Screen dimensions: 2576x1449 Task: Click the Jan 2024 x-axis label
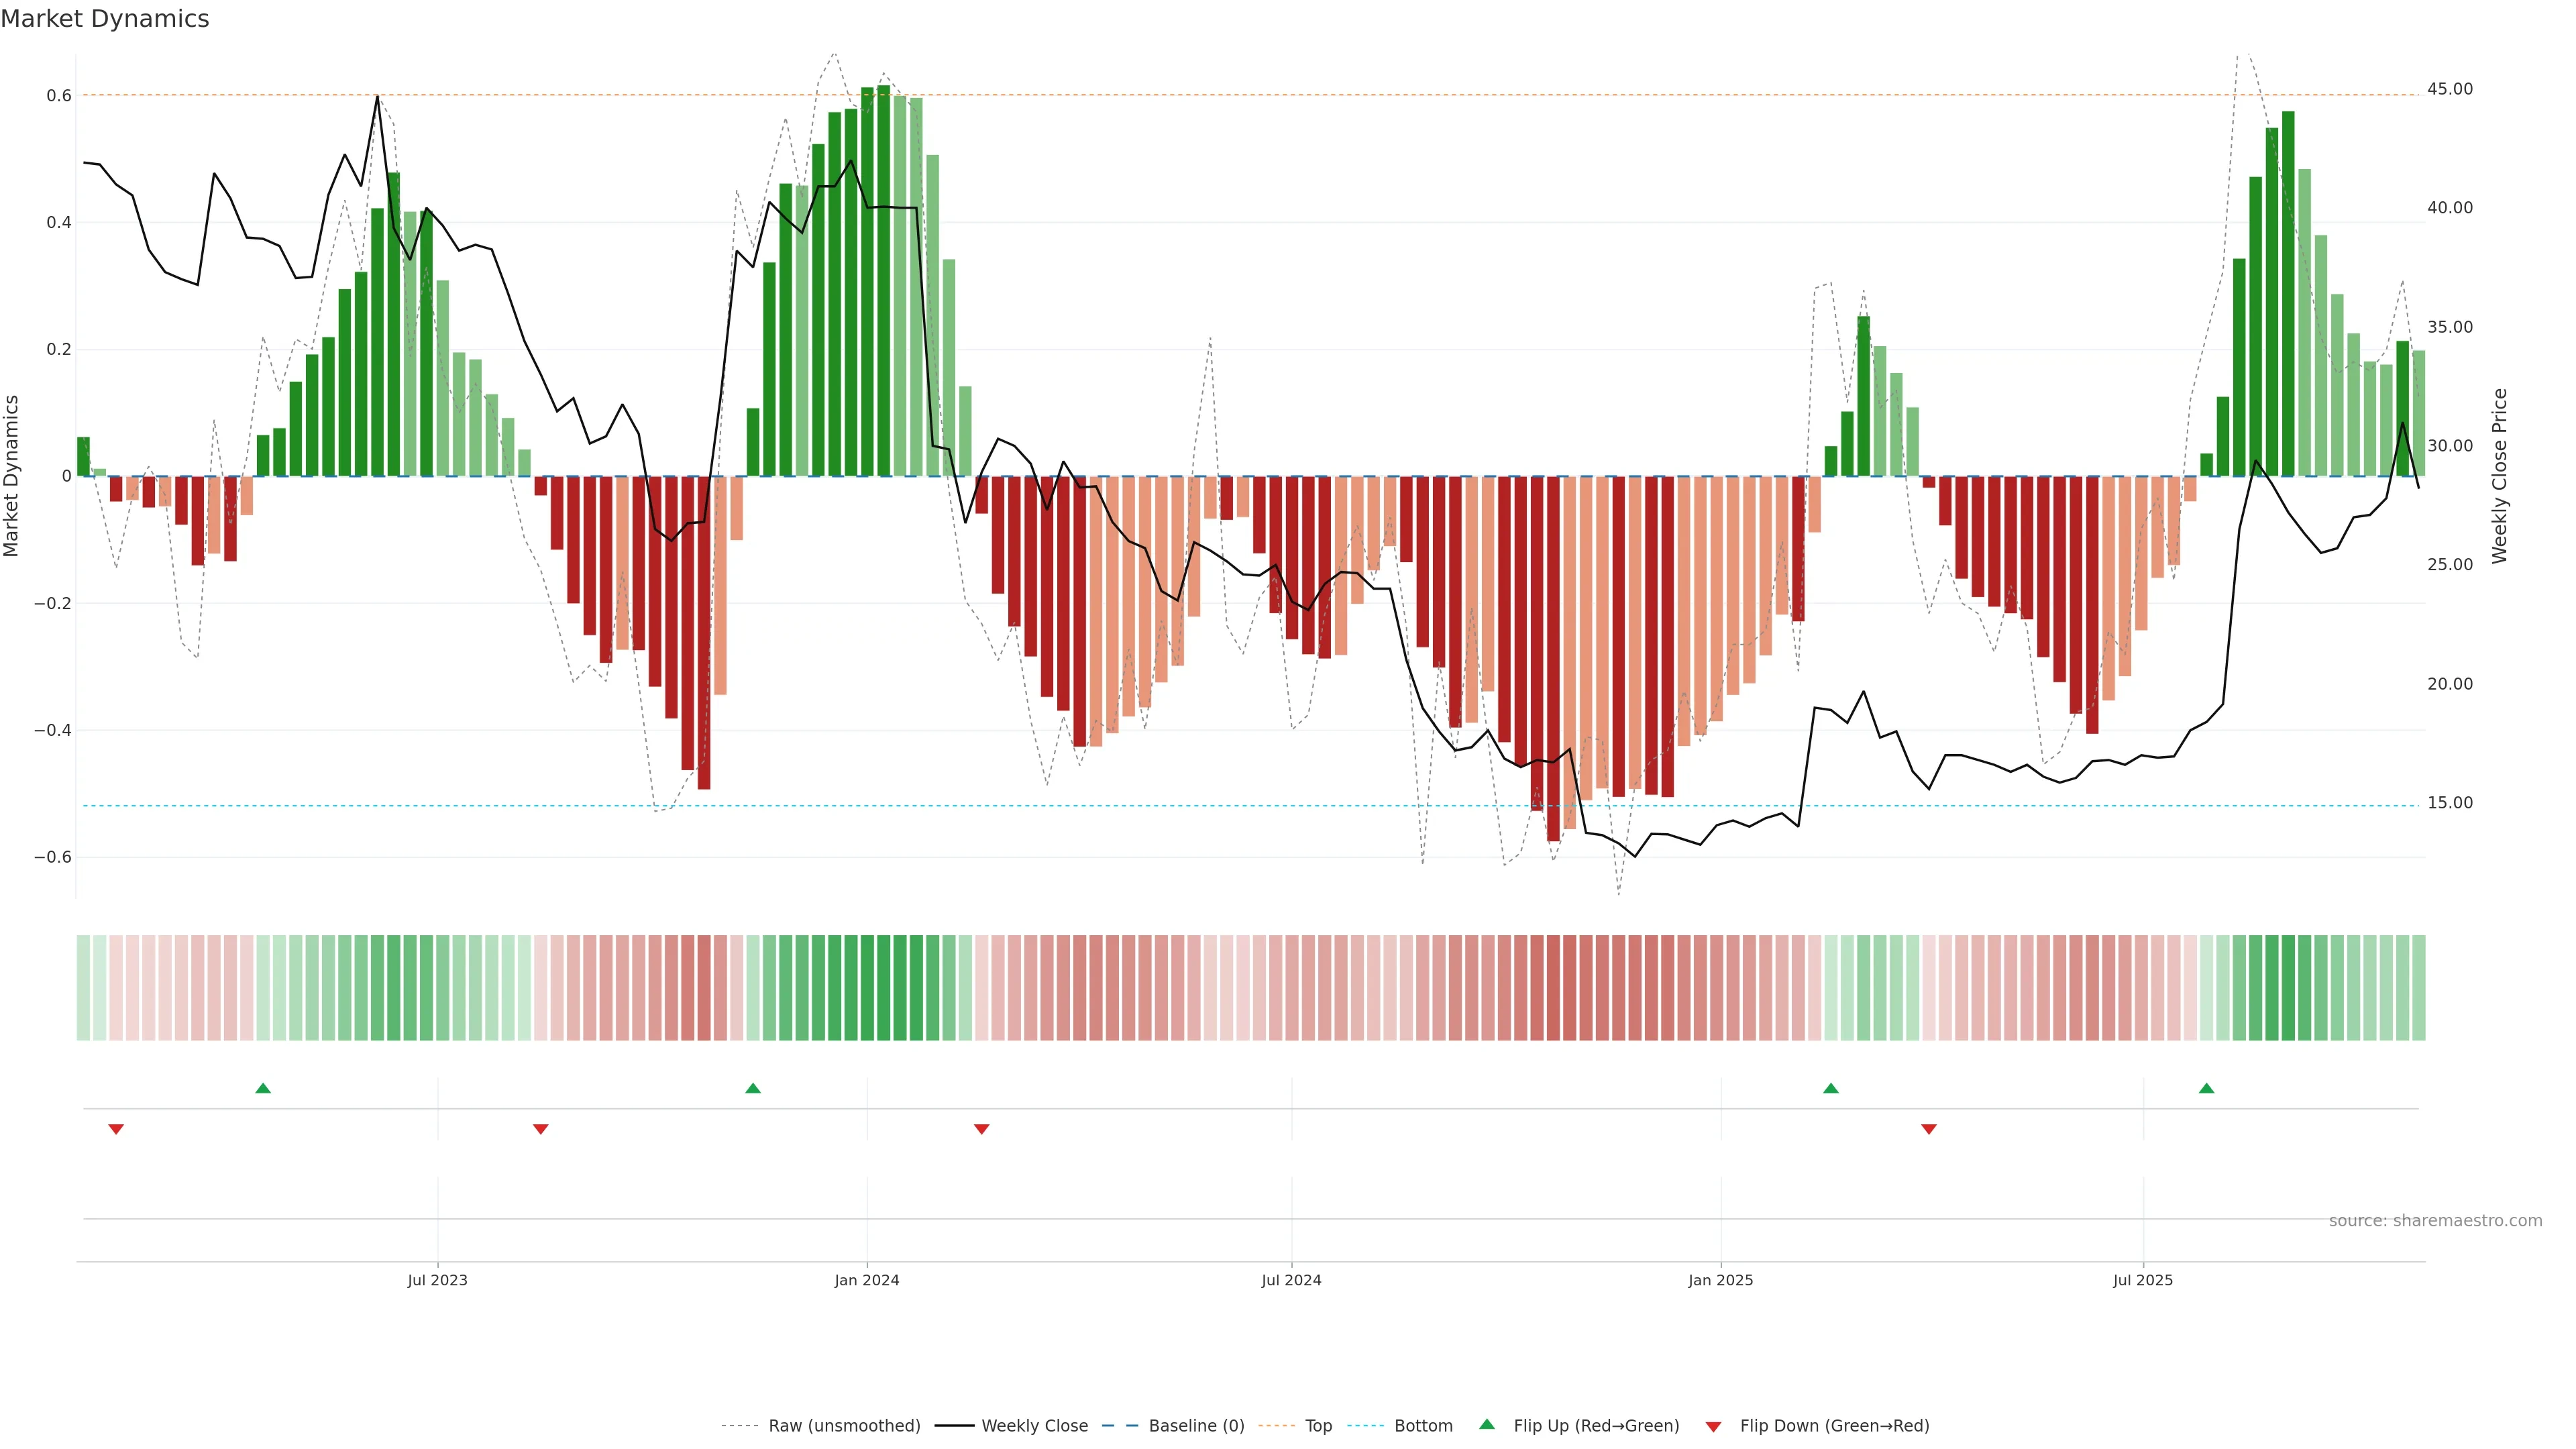click(867, 1280)
